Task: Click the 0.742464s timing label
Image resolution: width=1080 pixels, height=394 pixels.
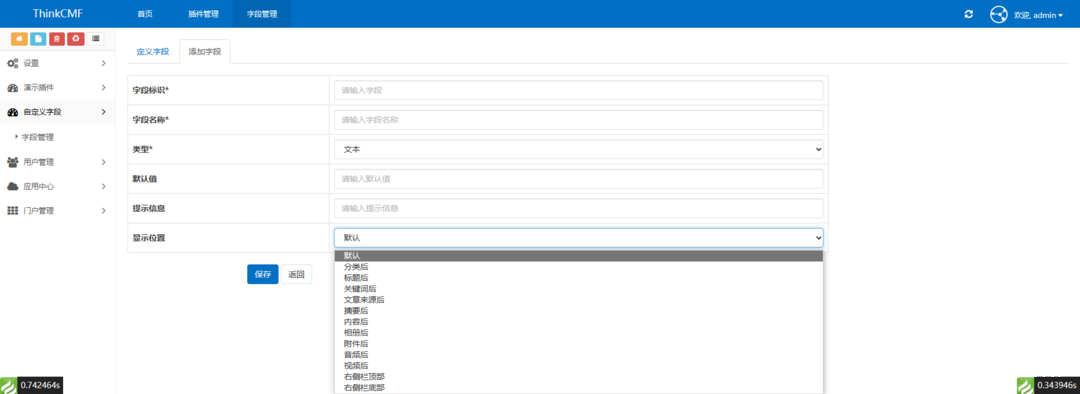Action: [40, 385]
